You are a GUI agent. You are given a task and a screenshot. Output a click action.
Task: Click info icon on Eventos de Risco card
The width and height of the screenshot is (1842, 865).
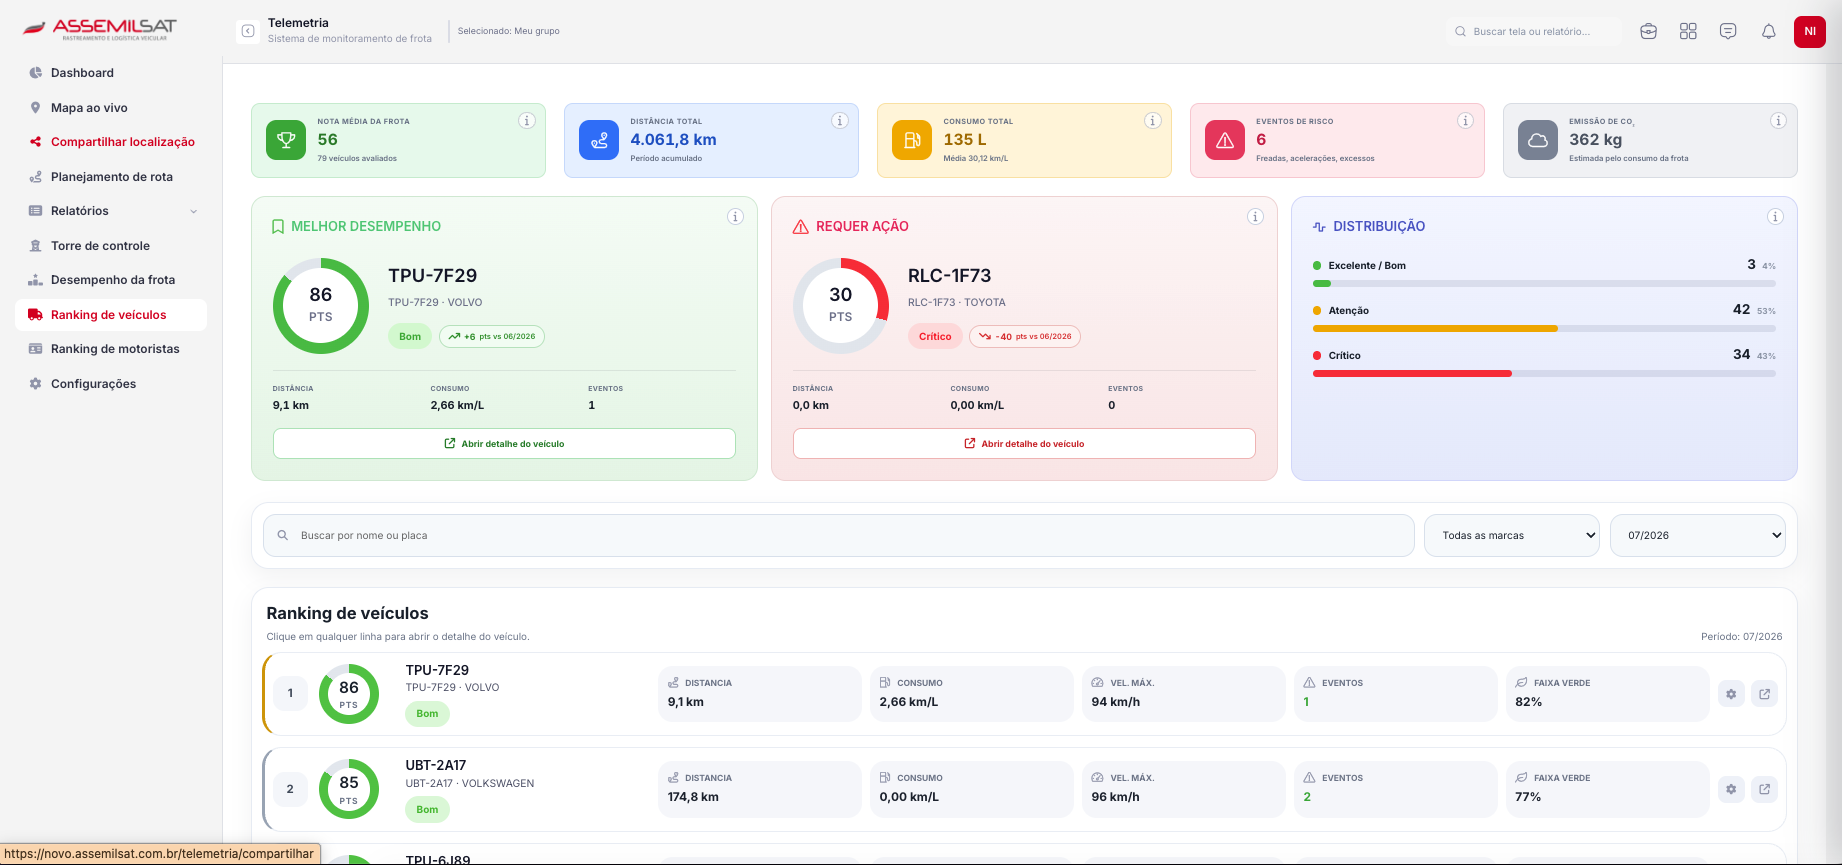(1465, 121)
